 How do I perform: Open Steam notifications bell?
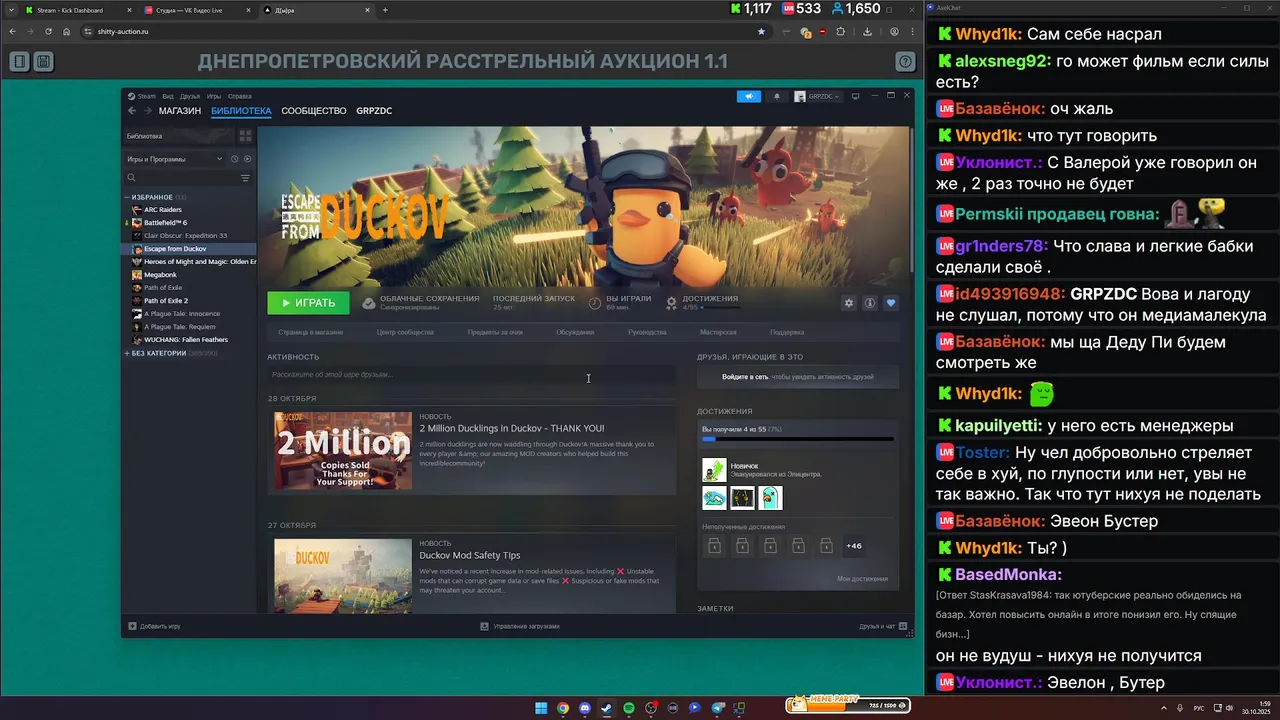777,96
